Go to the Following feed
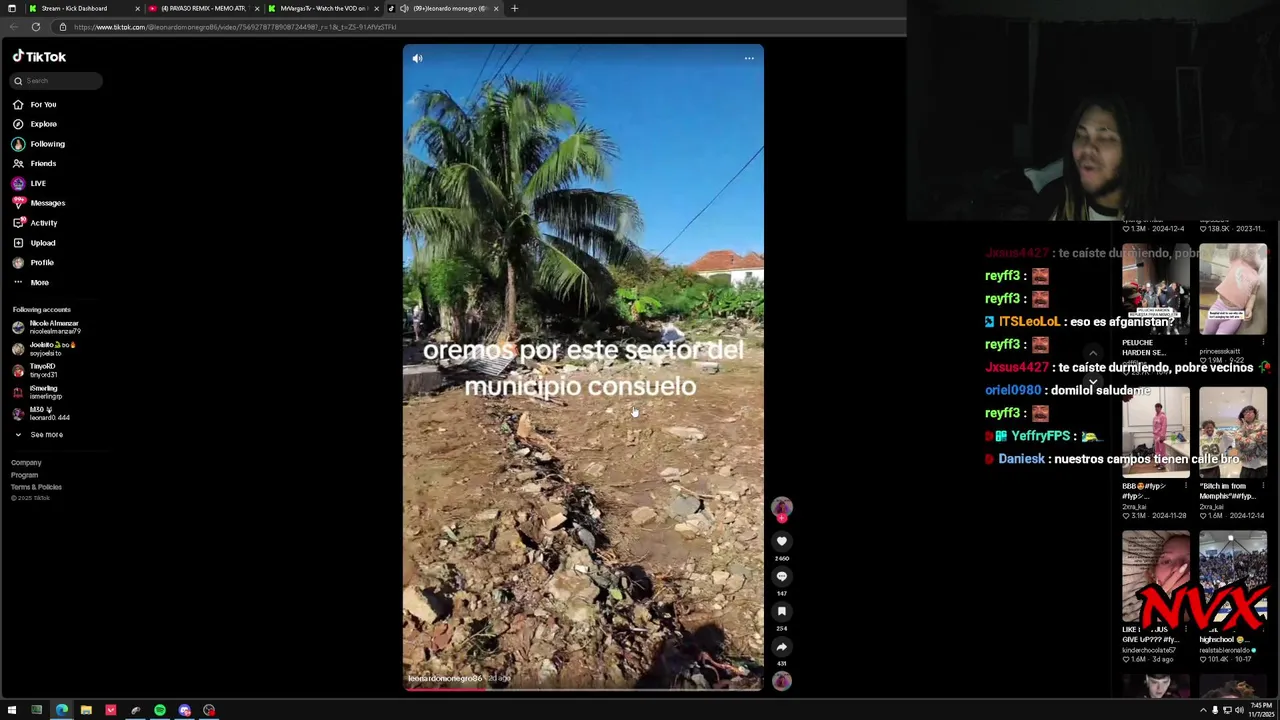Viewport: 1280px width, 720px height. click(39, 144)
